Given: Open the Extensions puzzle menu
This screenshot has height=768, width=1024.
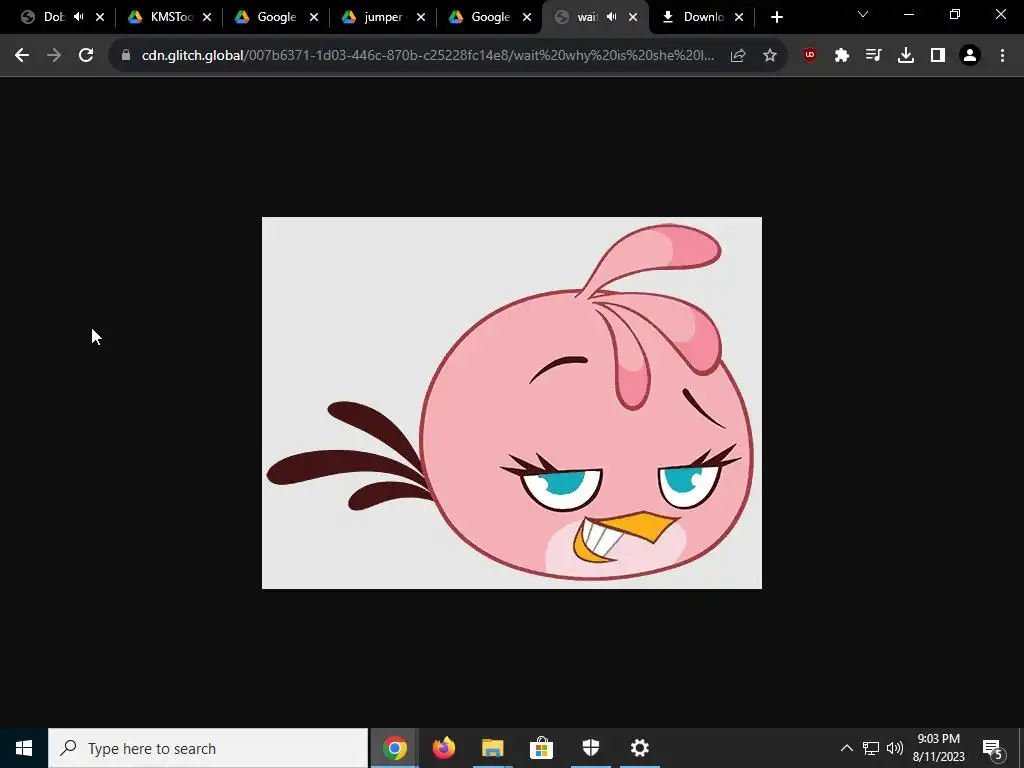Looking at the screenshot, I should [x=842, y=56].
